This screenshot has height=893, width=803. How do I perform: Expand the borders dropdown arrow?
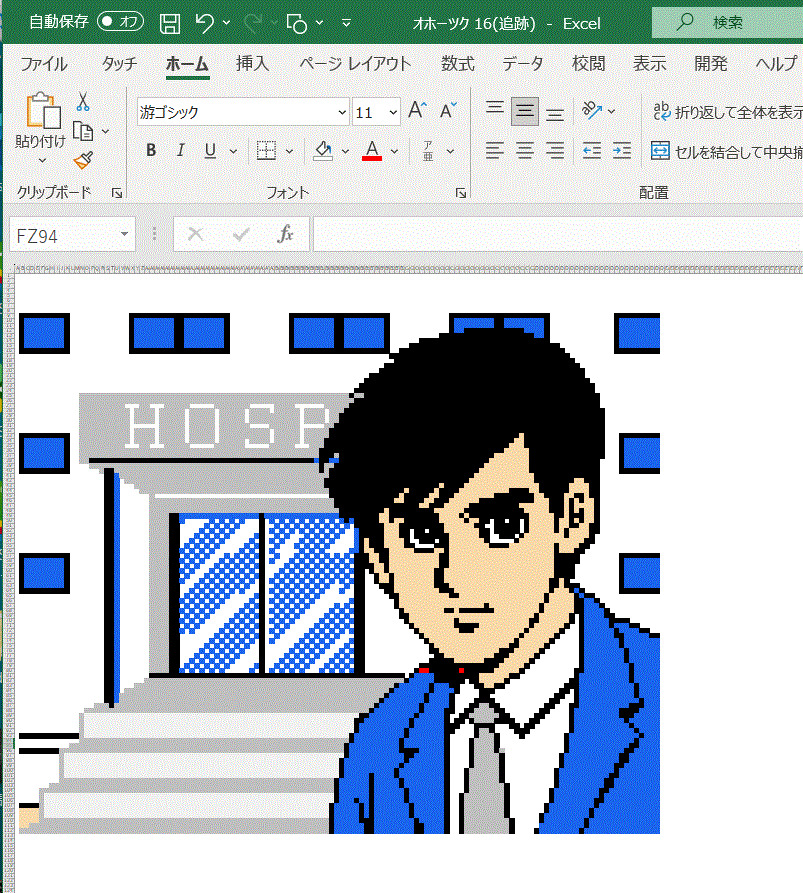[x=289, y=151]
